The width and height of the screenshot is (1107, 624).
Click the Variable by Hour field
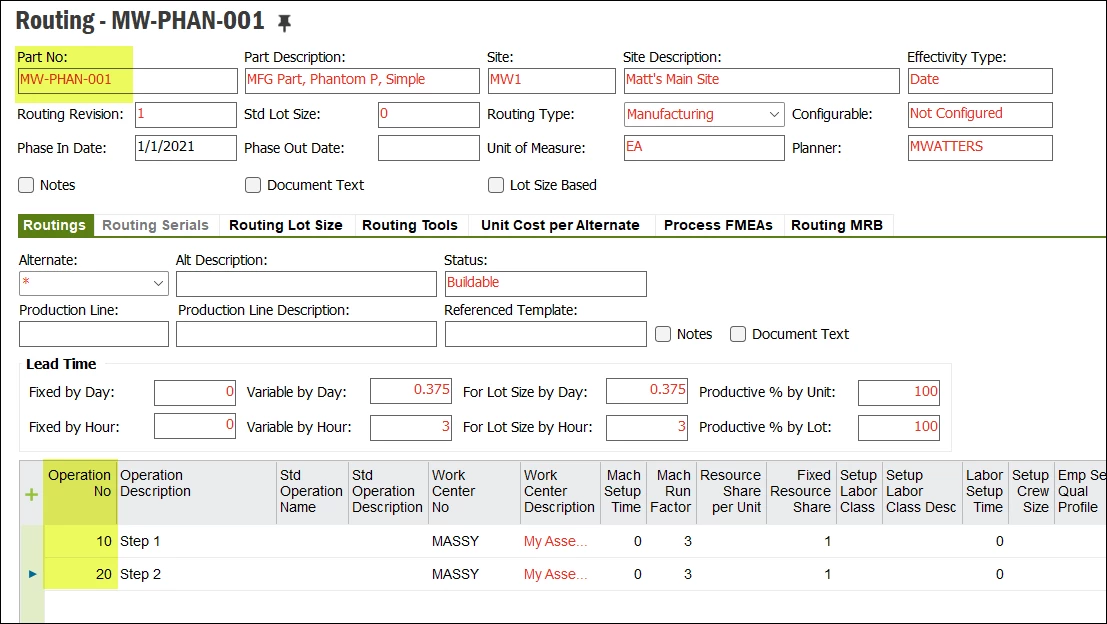tap(411, 428)
